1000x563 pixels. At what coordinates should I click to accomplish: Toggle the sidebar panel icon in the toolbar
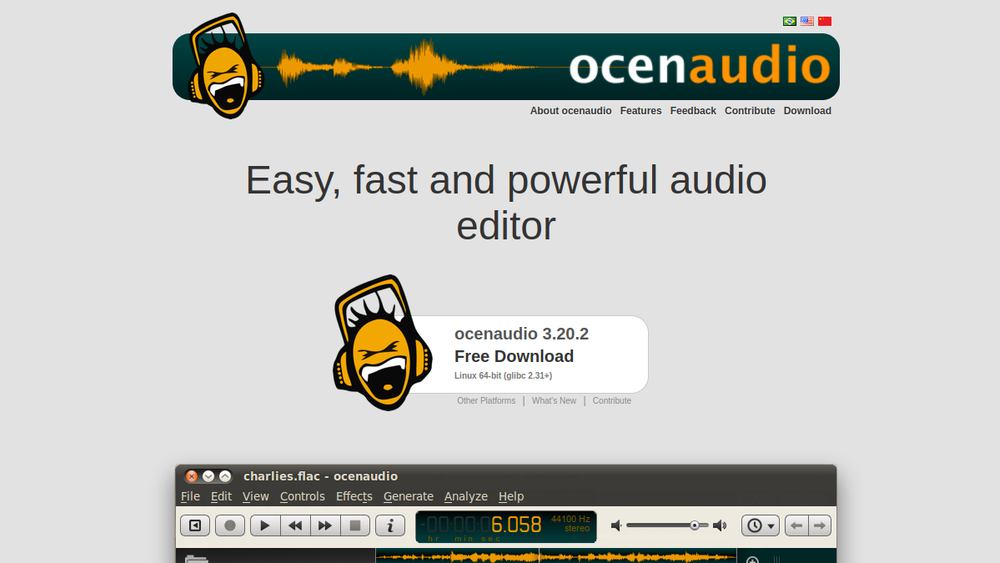point(195,525)
